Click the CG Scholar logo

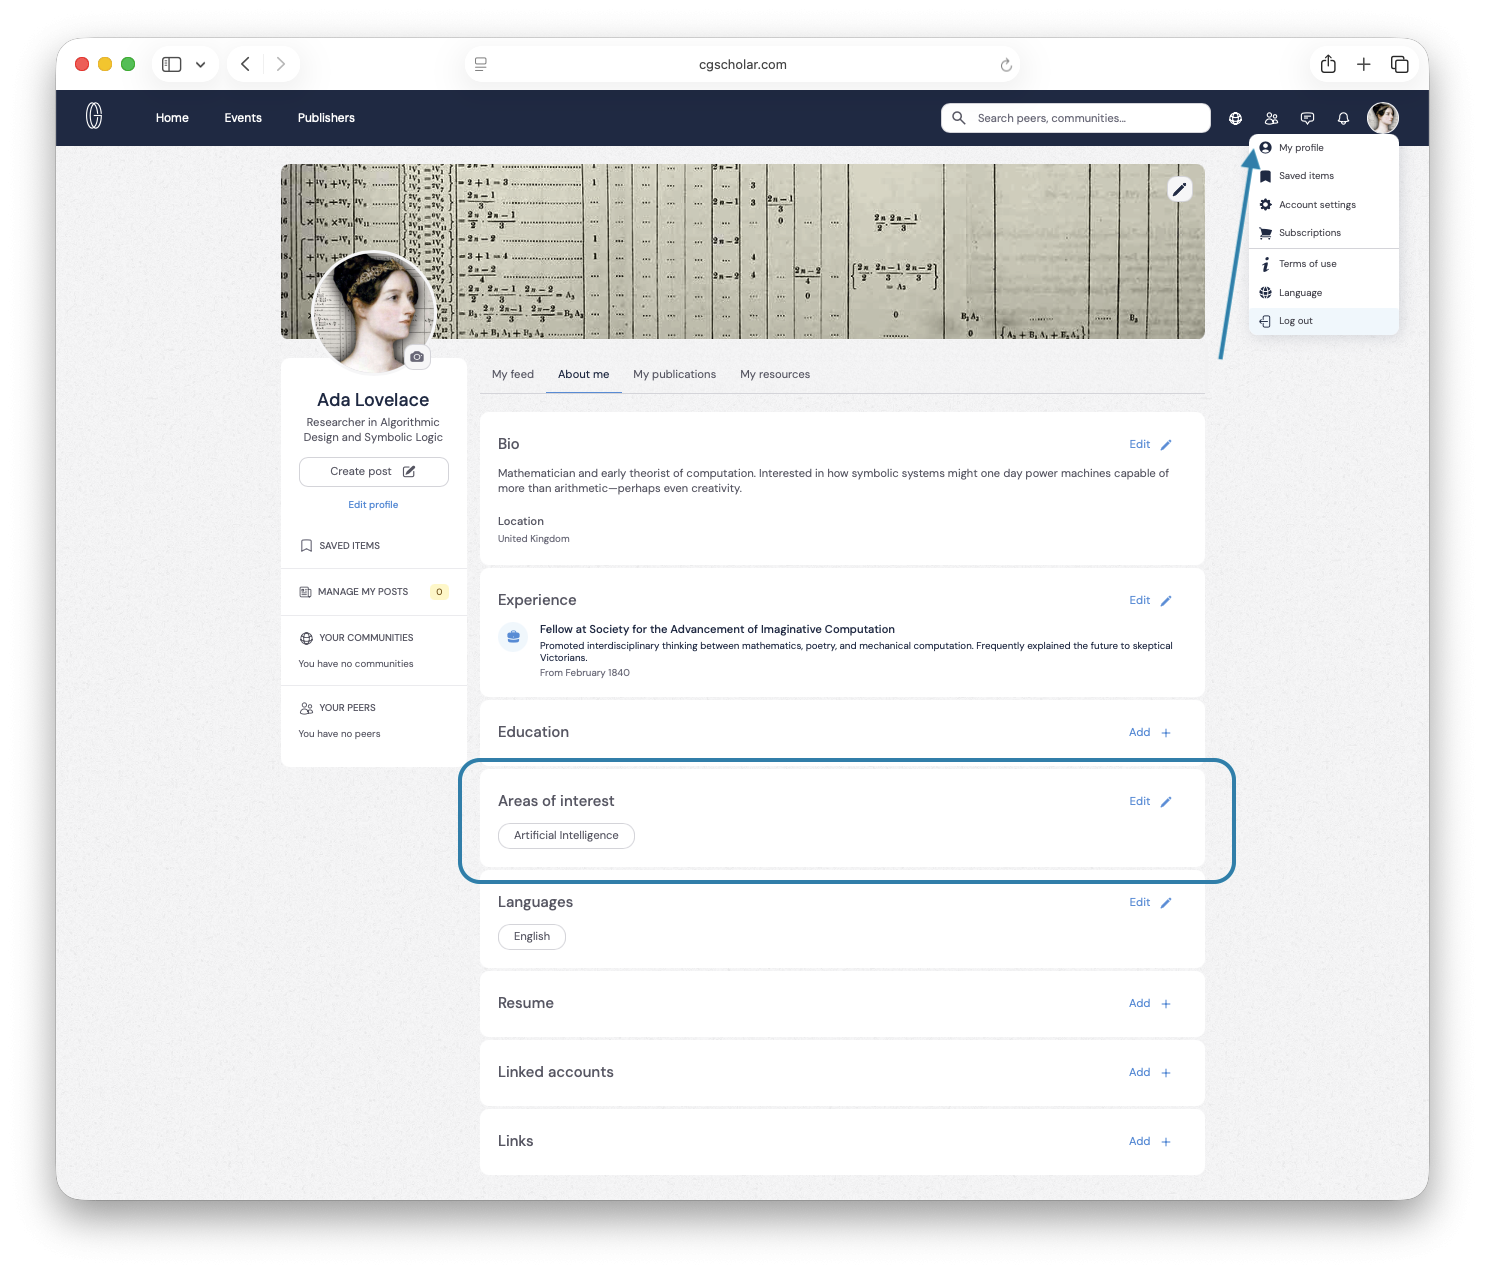tap(94, 117)
